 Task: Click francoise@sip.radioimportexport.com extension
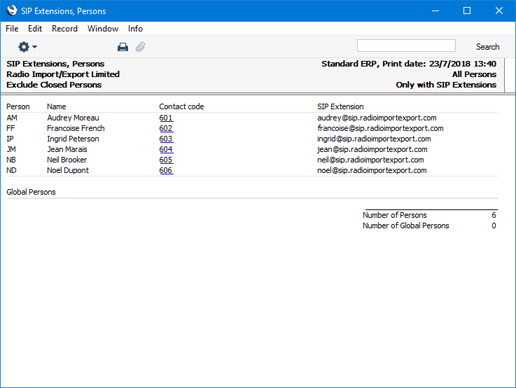[380, 128]
